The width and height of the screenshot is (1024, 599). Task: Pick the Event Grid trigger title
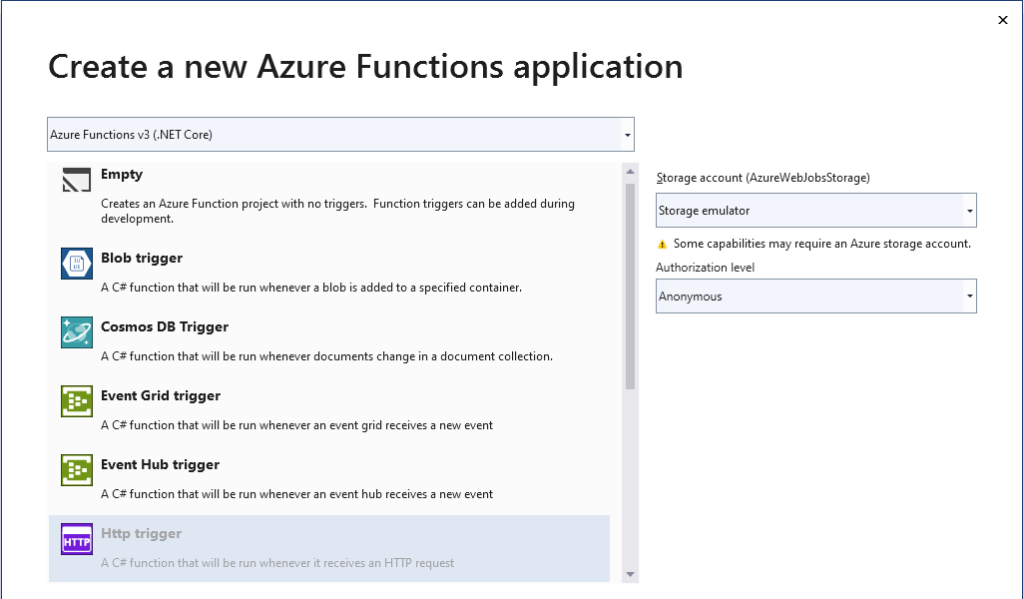160,396
